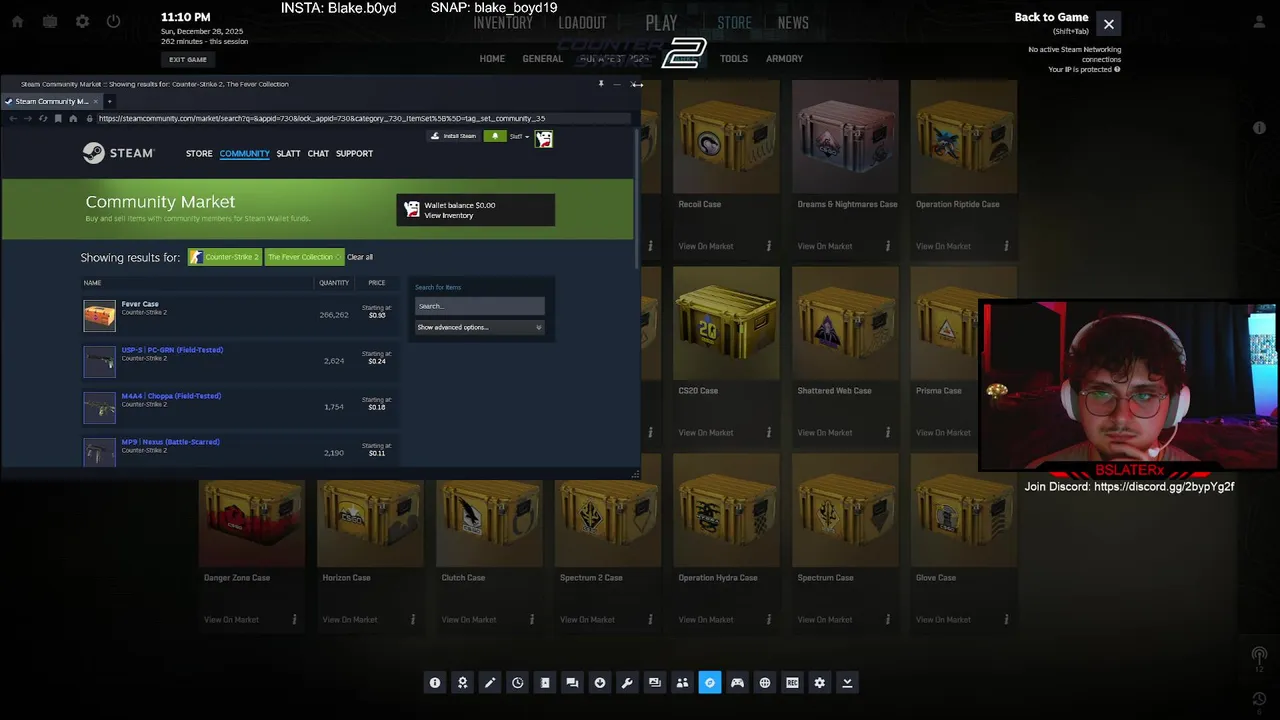The width and height of the screenshot is (1280, 720).
Task: Open STORE in the Steam page header
Action: 199,154
